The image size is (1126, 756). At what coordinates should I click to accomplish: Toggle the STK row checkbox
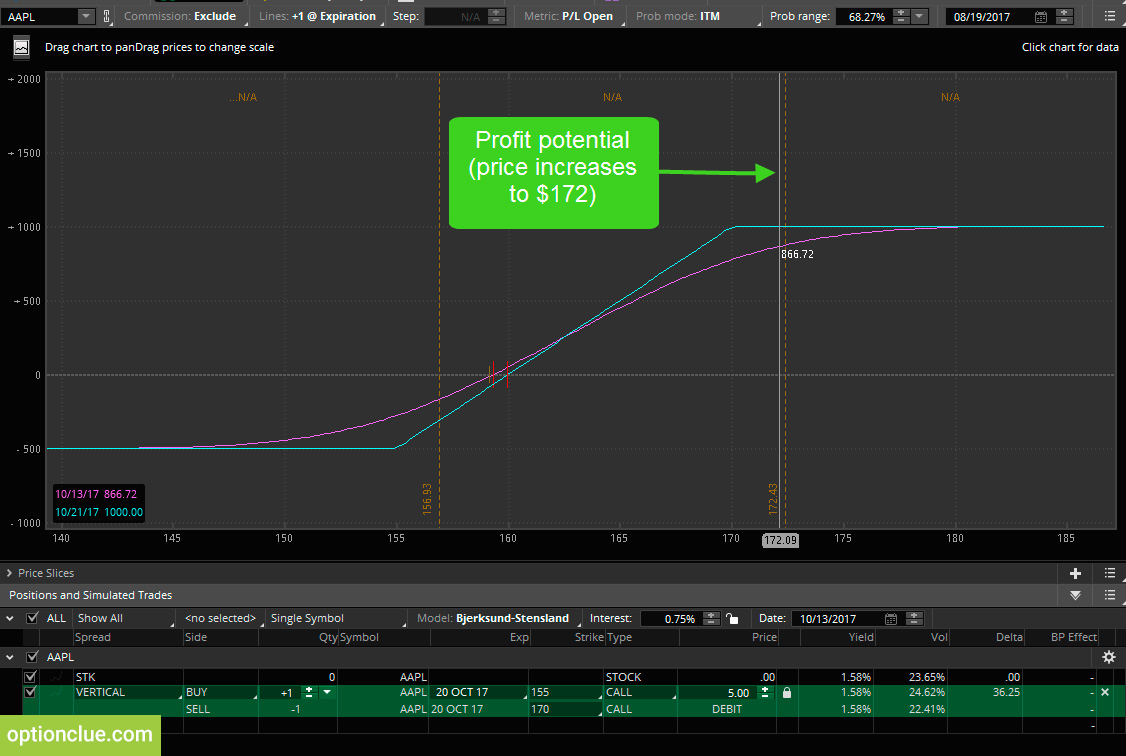click(30, 676)
